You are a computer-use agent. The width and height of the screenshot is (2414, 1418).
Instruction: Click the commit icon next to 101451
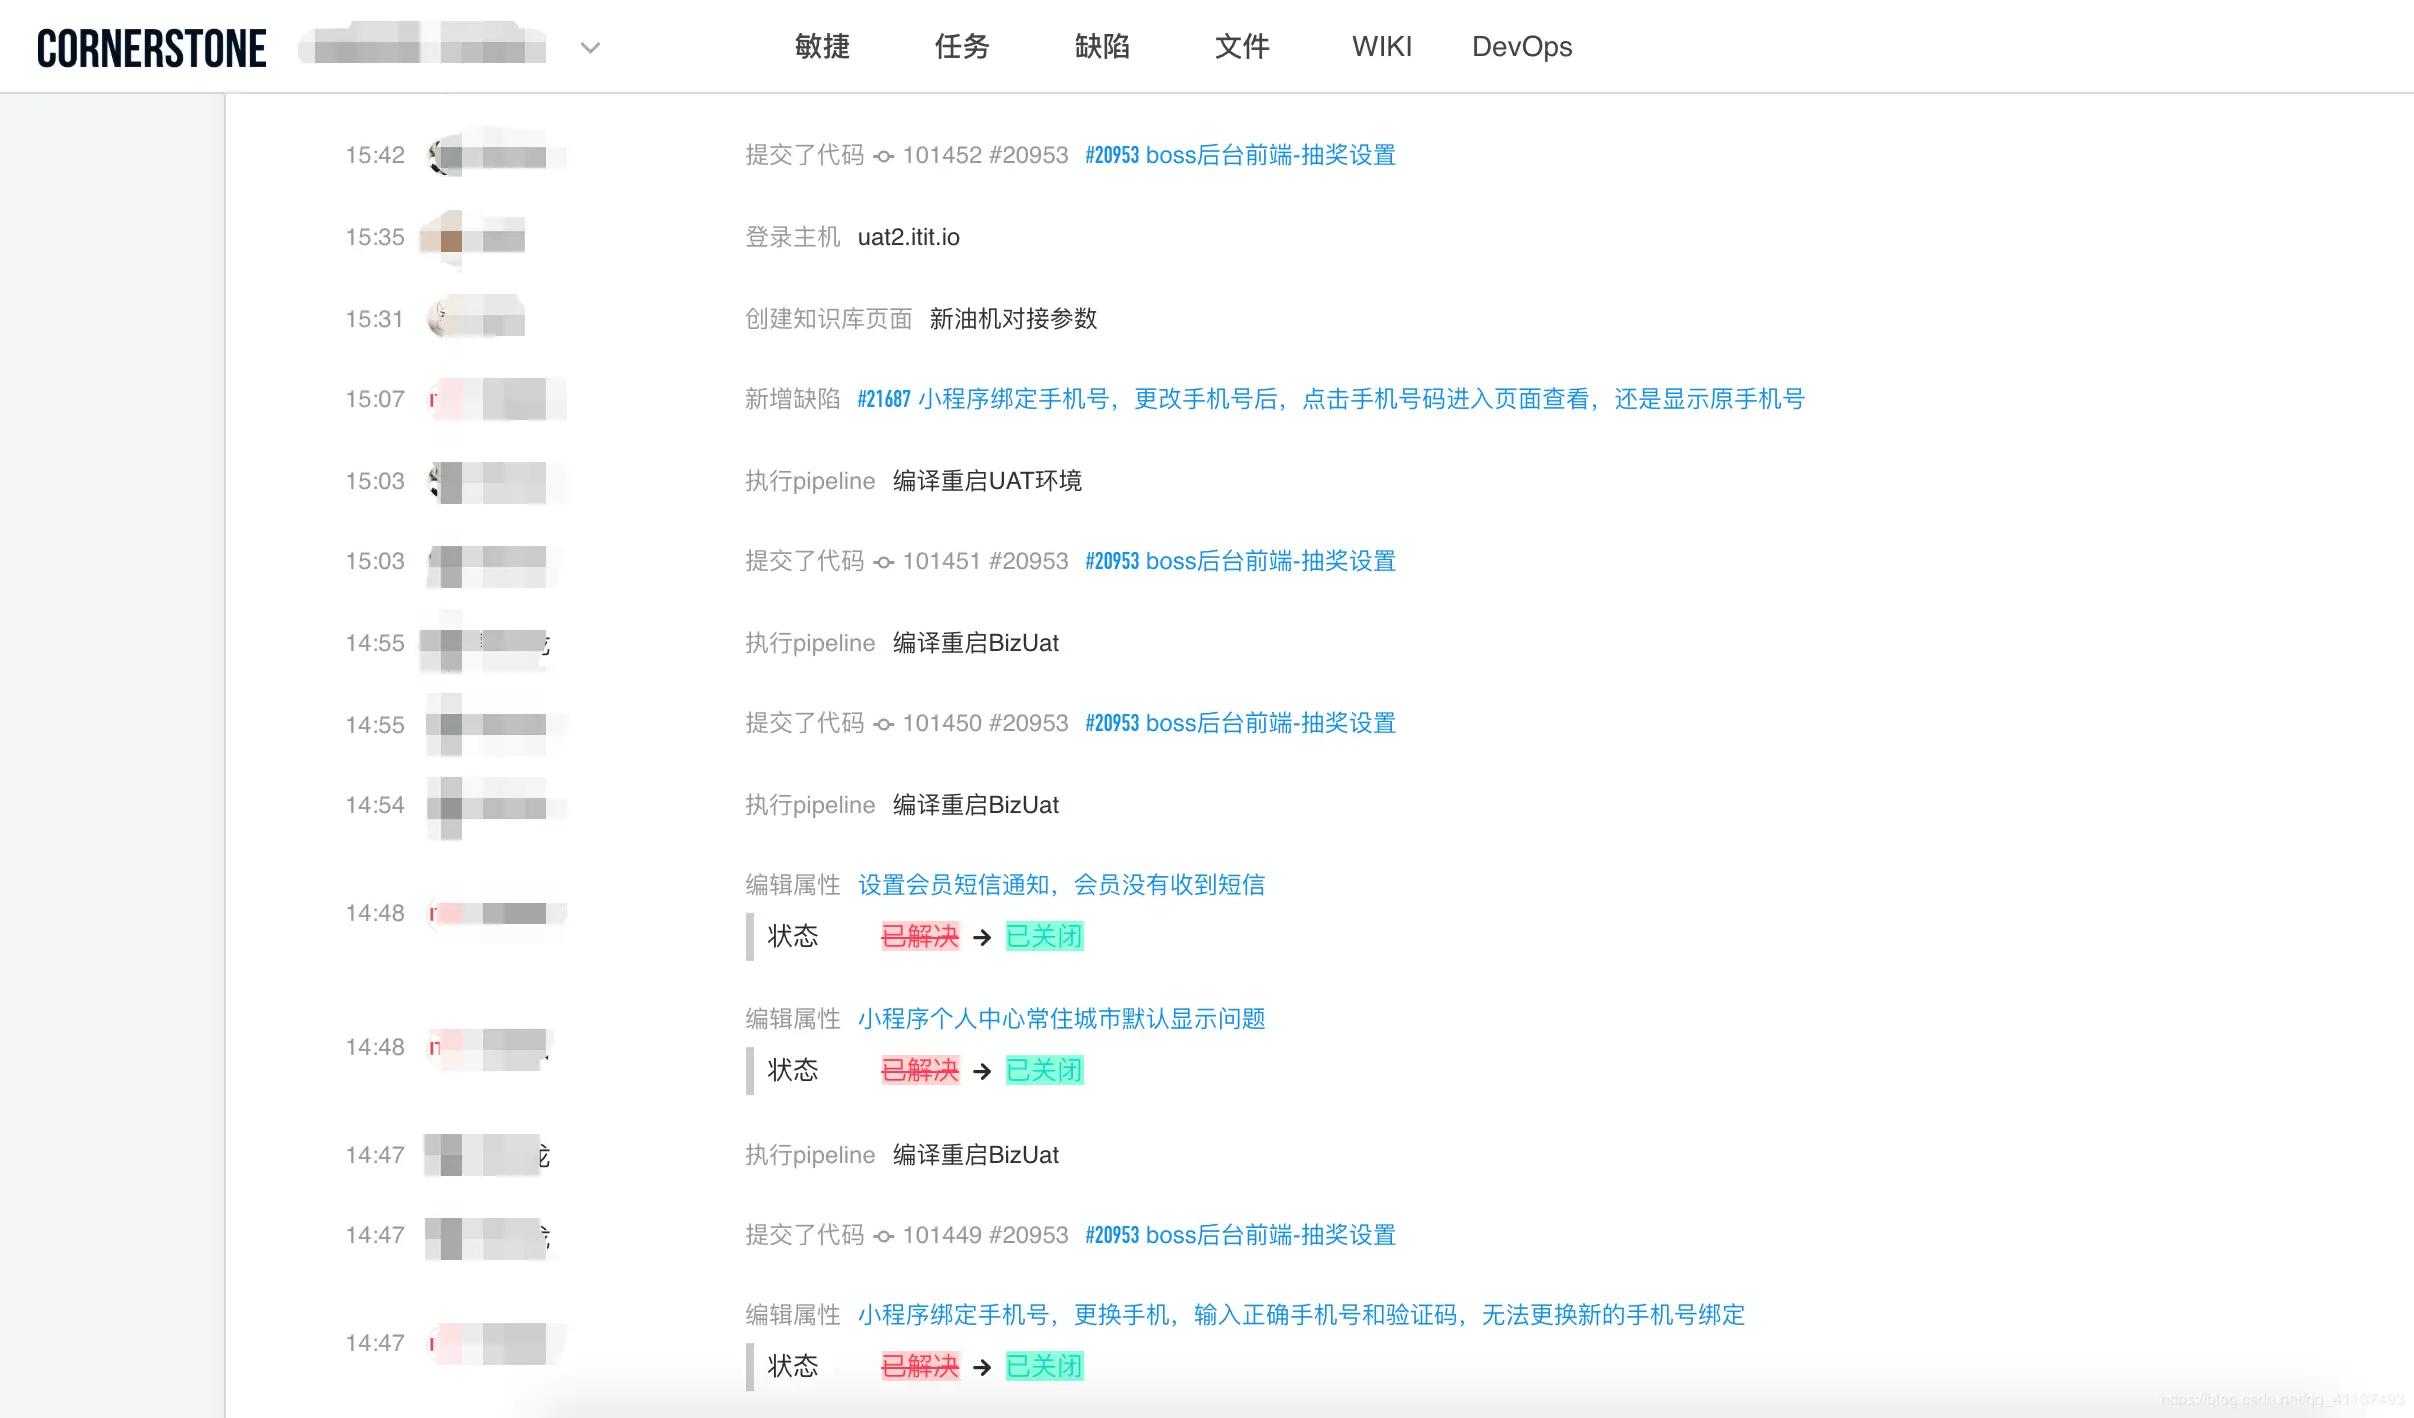(882, 562)
